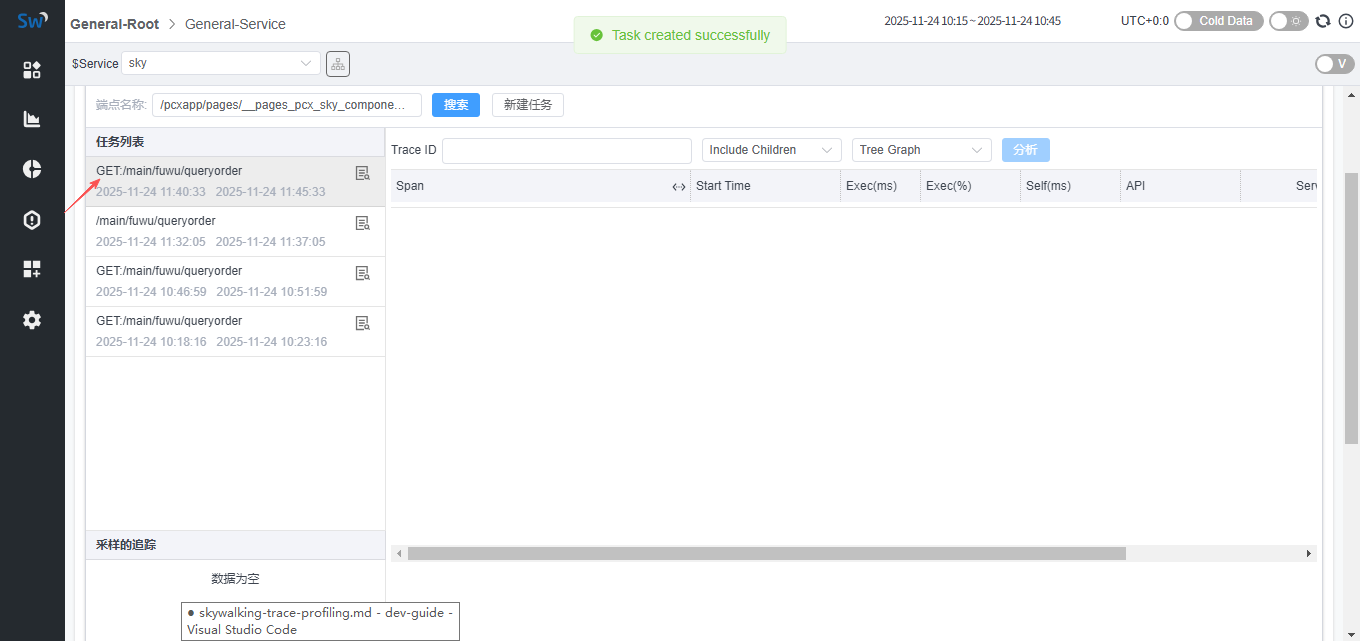
Task: Click the Trace ID input field
Action: (566, 150)
